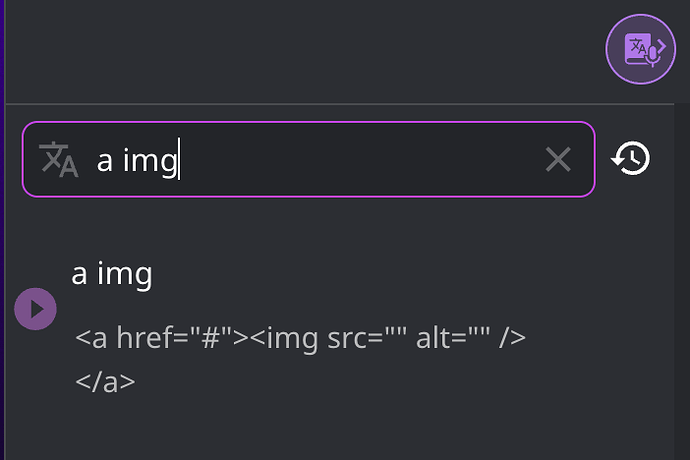Clear the search field with X
The image size is (690, 460).
(x=558, y=159)
